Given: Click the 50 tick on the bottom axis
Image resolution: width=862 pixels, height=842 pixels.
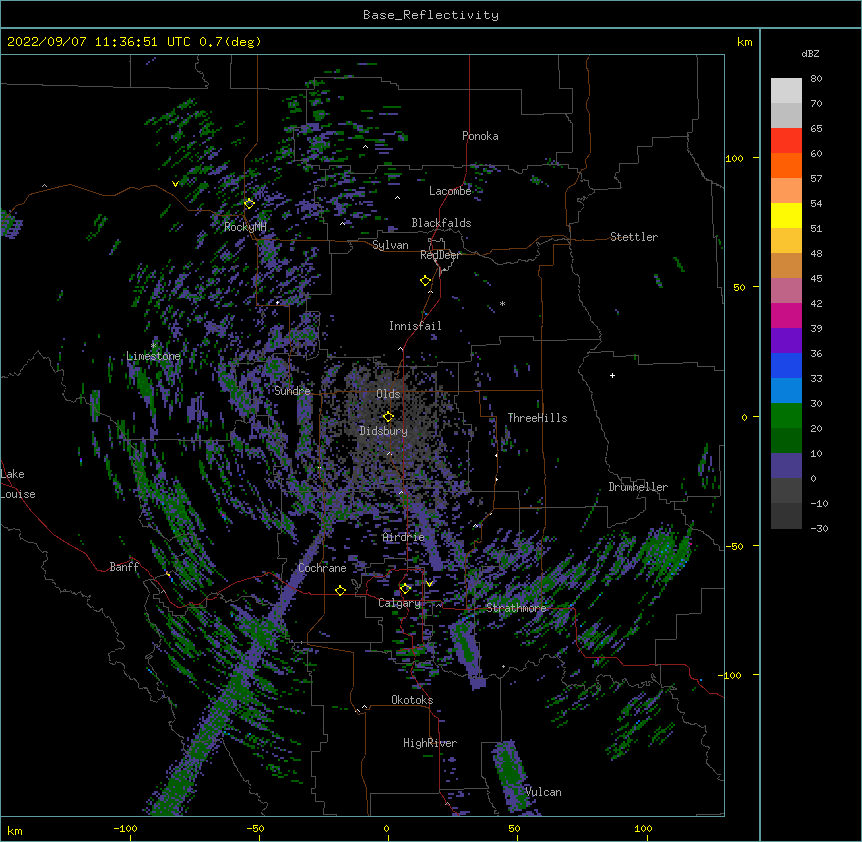Looking at the screenshot, I should [x=514, y=828].
